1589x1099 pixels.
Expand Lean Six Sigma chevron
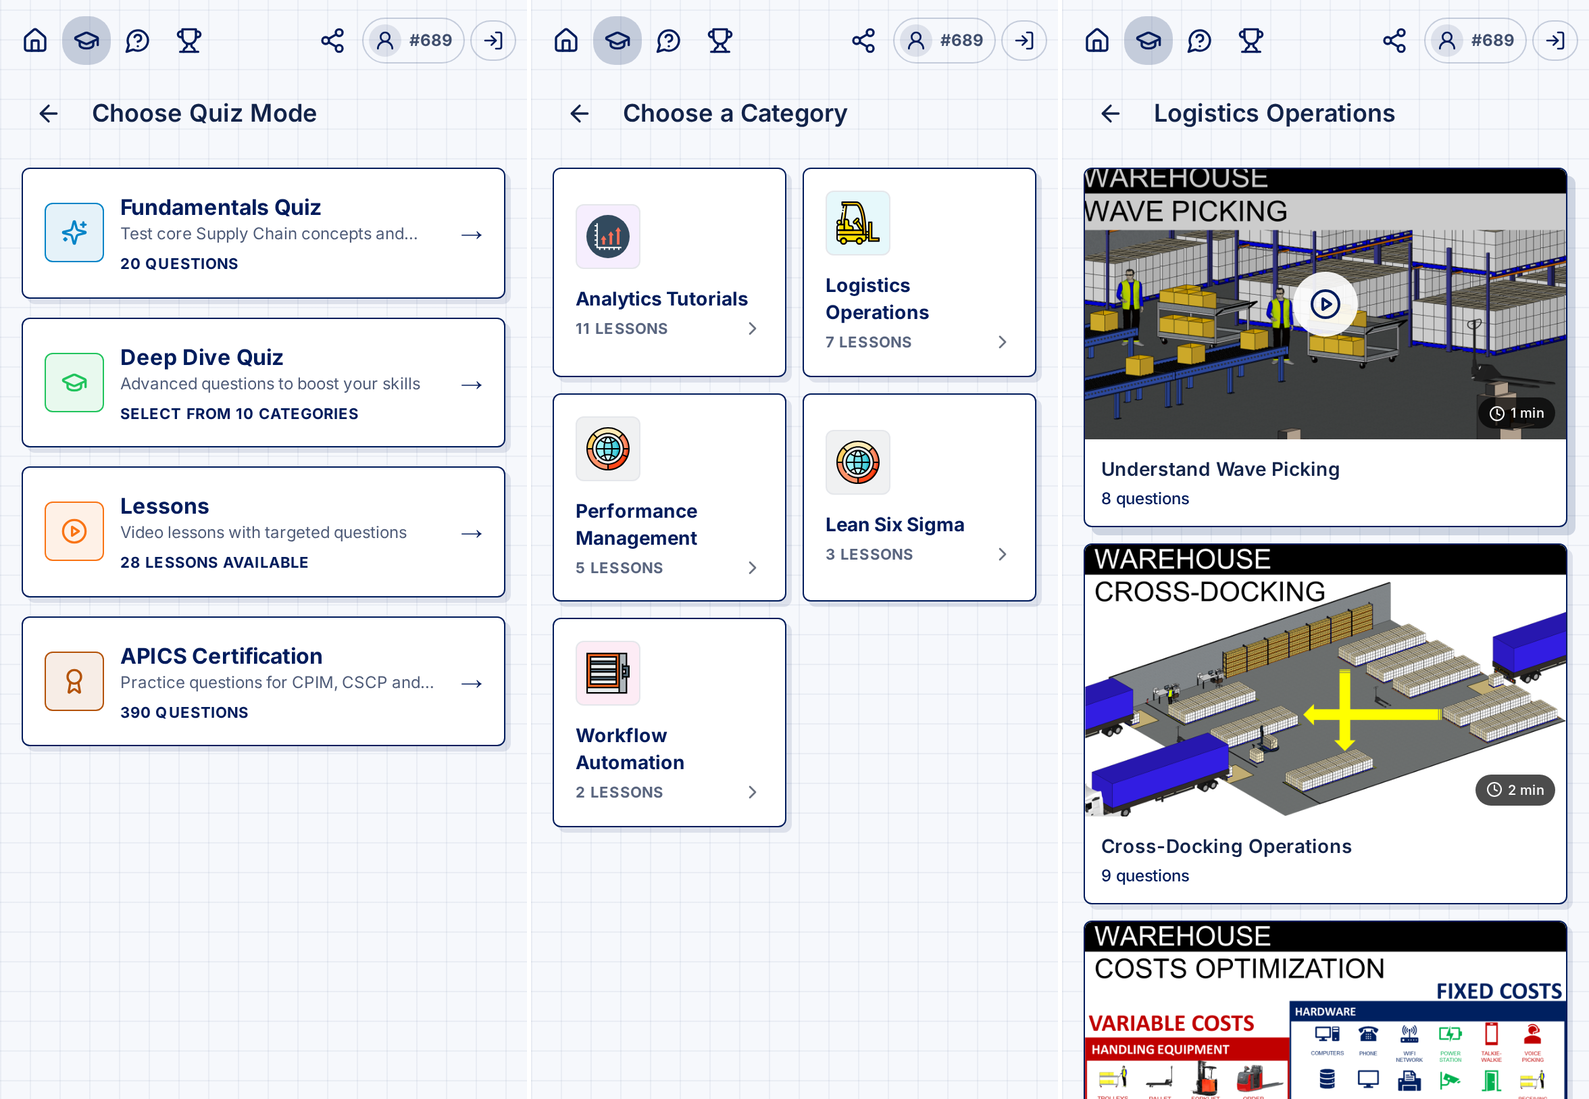[1003, 554]
